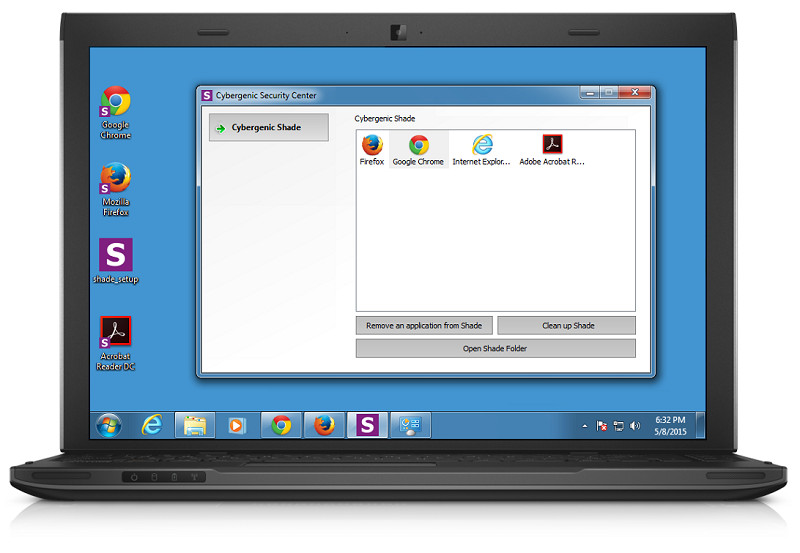The width and height of the screenshot is (800, 553).
Task: Minimize the Cybergenic Security Center window
Action: [x=589, y=92]
